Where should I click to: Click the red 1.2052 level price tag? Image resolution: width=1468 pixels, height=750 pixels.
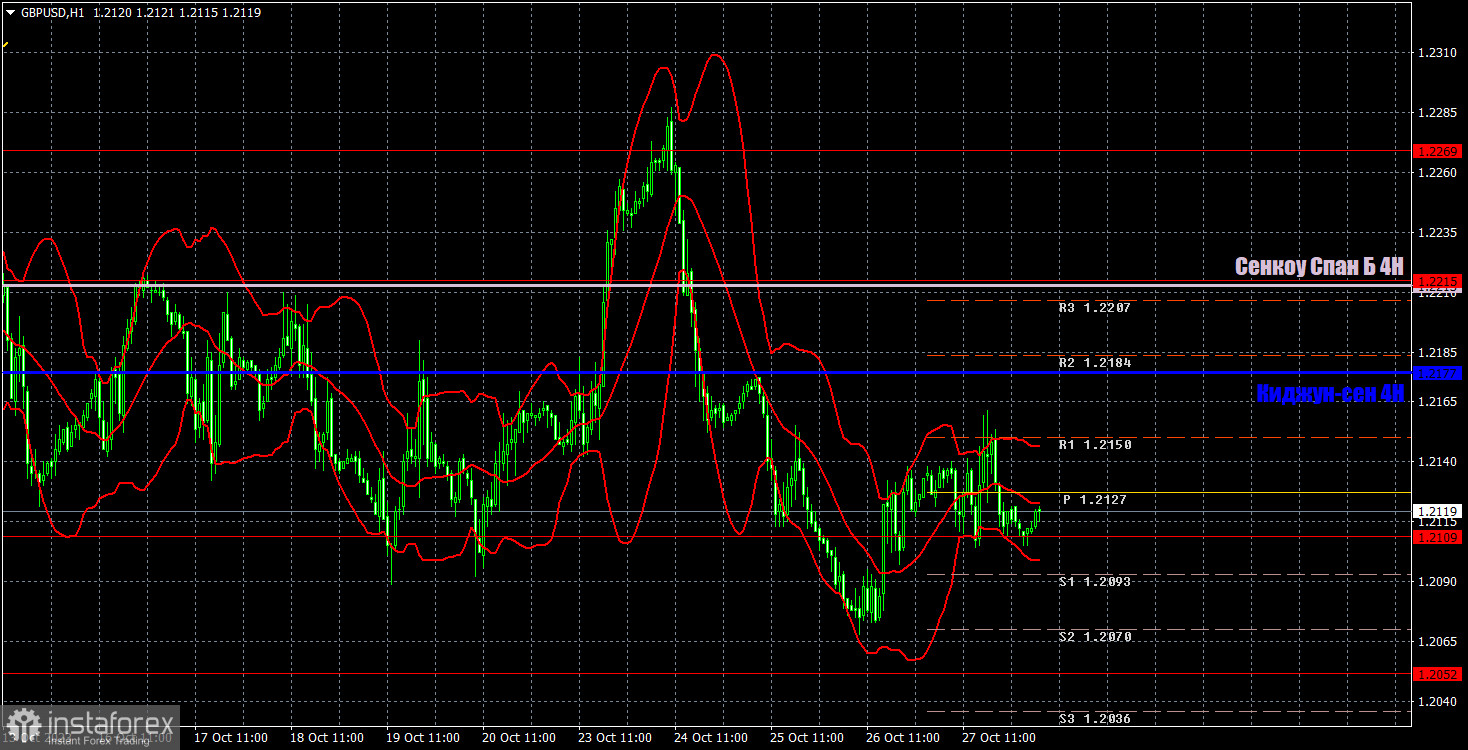[1439, 674]
